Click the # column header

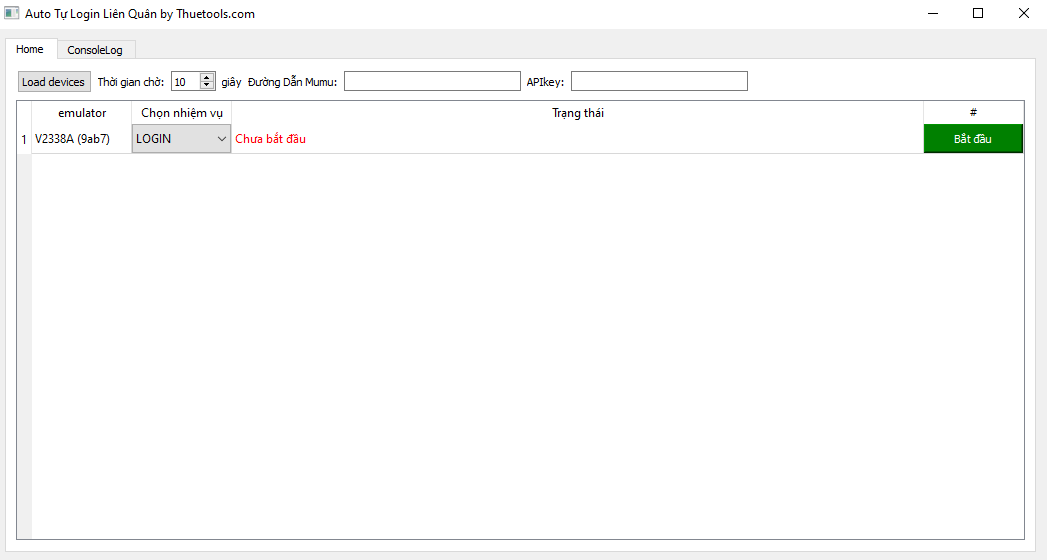click(x=972, y=113)
